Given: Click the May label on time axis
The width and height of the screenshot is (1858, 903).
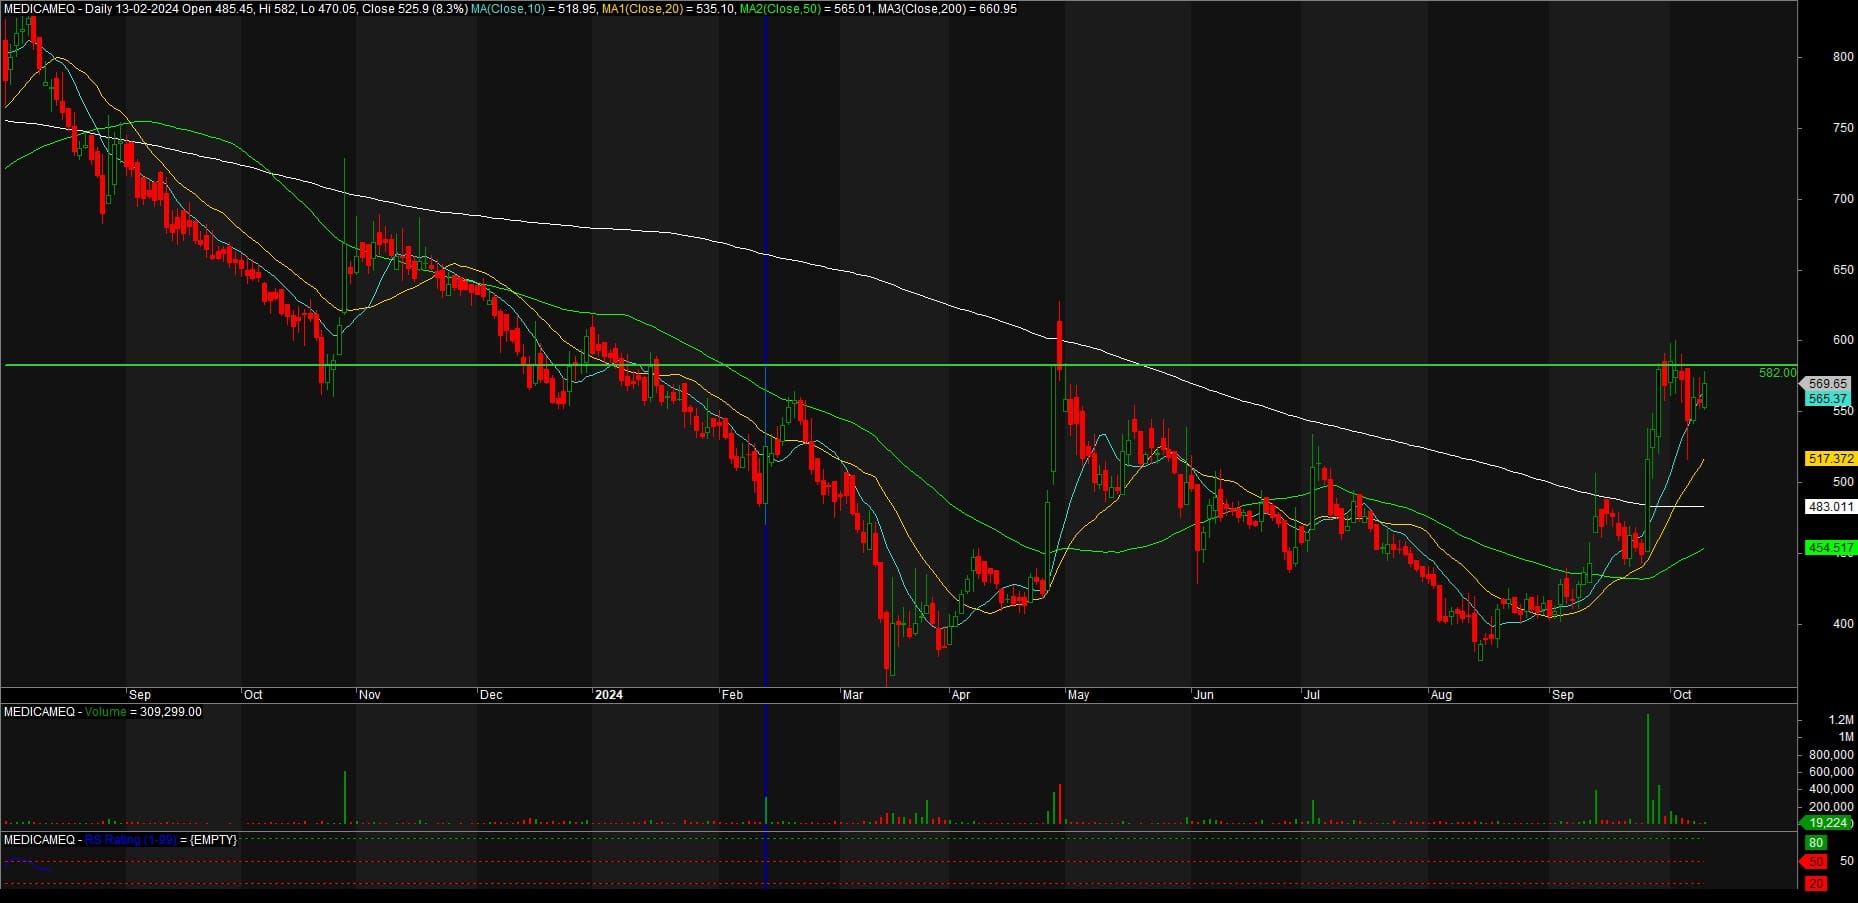Looking at the screenshot, I should [x=1079, y=695].
